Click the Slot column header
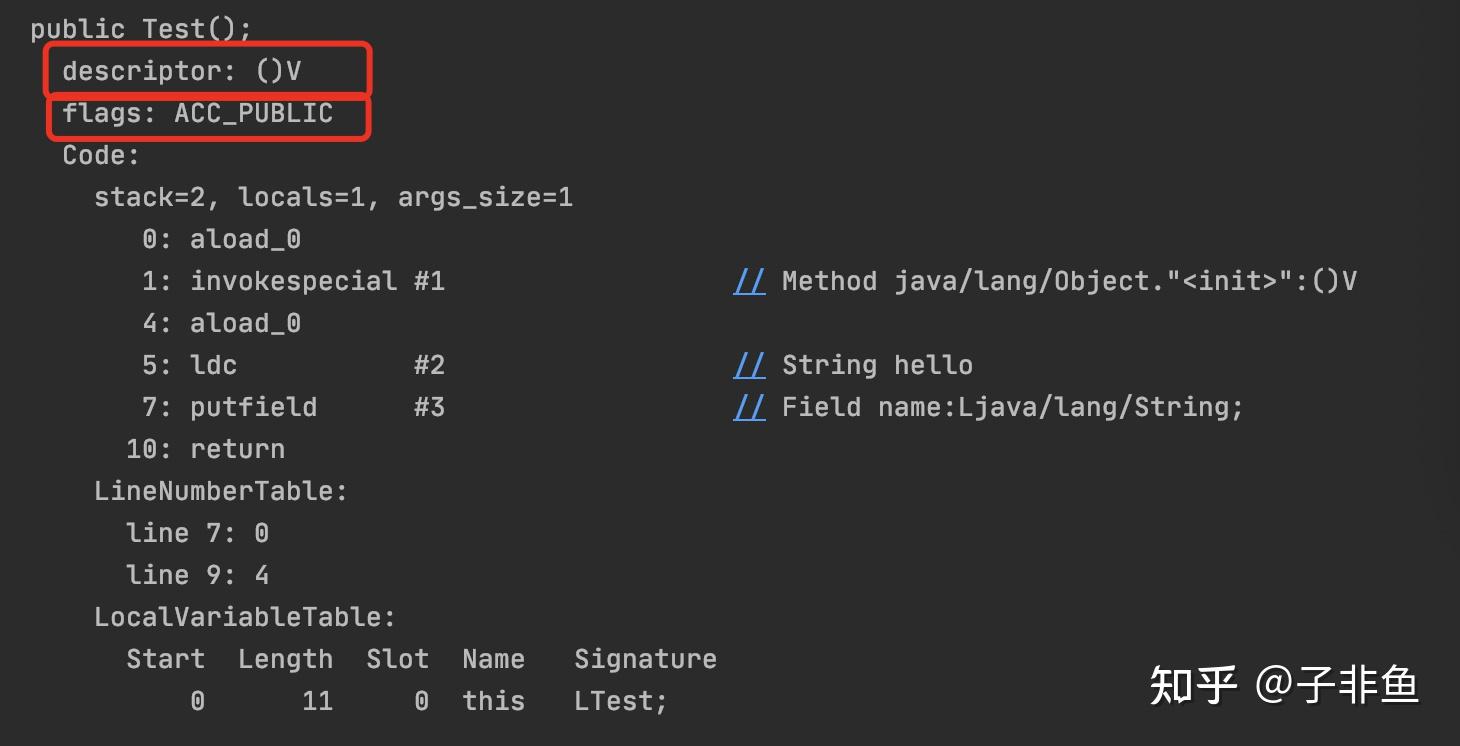Image resolution: width=1460 pixels, height=746 pixels. tap(397, 660)
